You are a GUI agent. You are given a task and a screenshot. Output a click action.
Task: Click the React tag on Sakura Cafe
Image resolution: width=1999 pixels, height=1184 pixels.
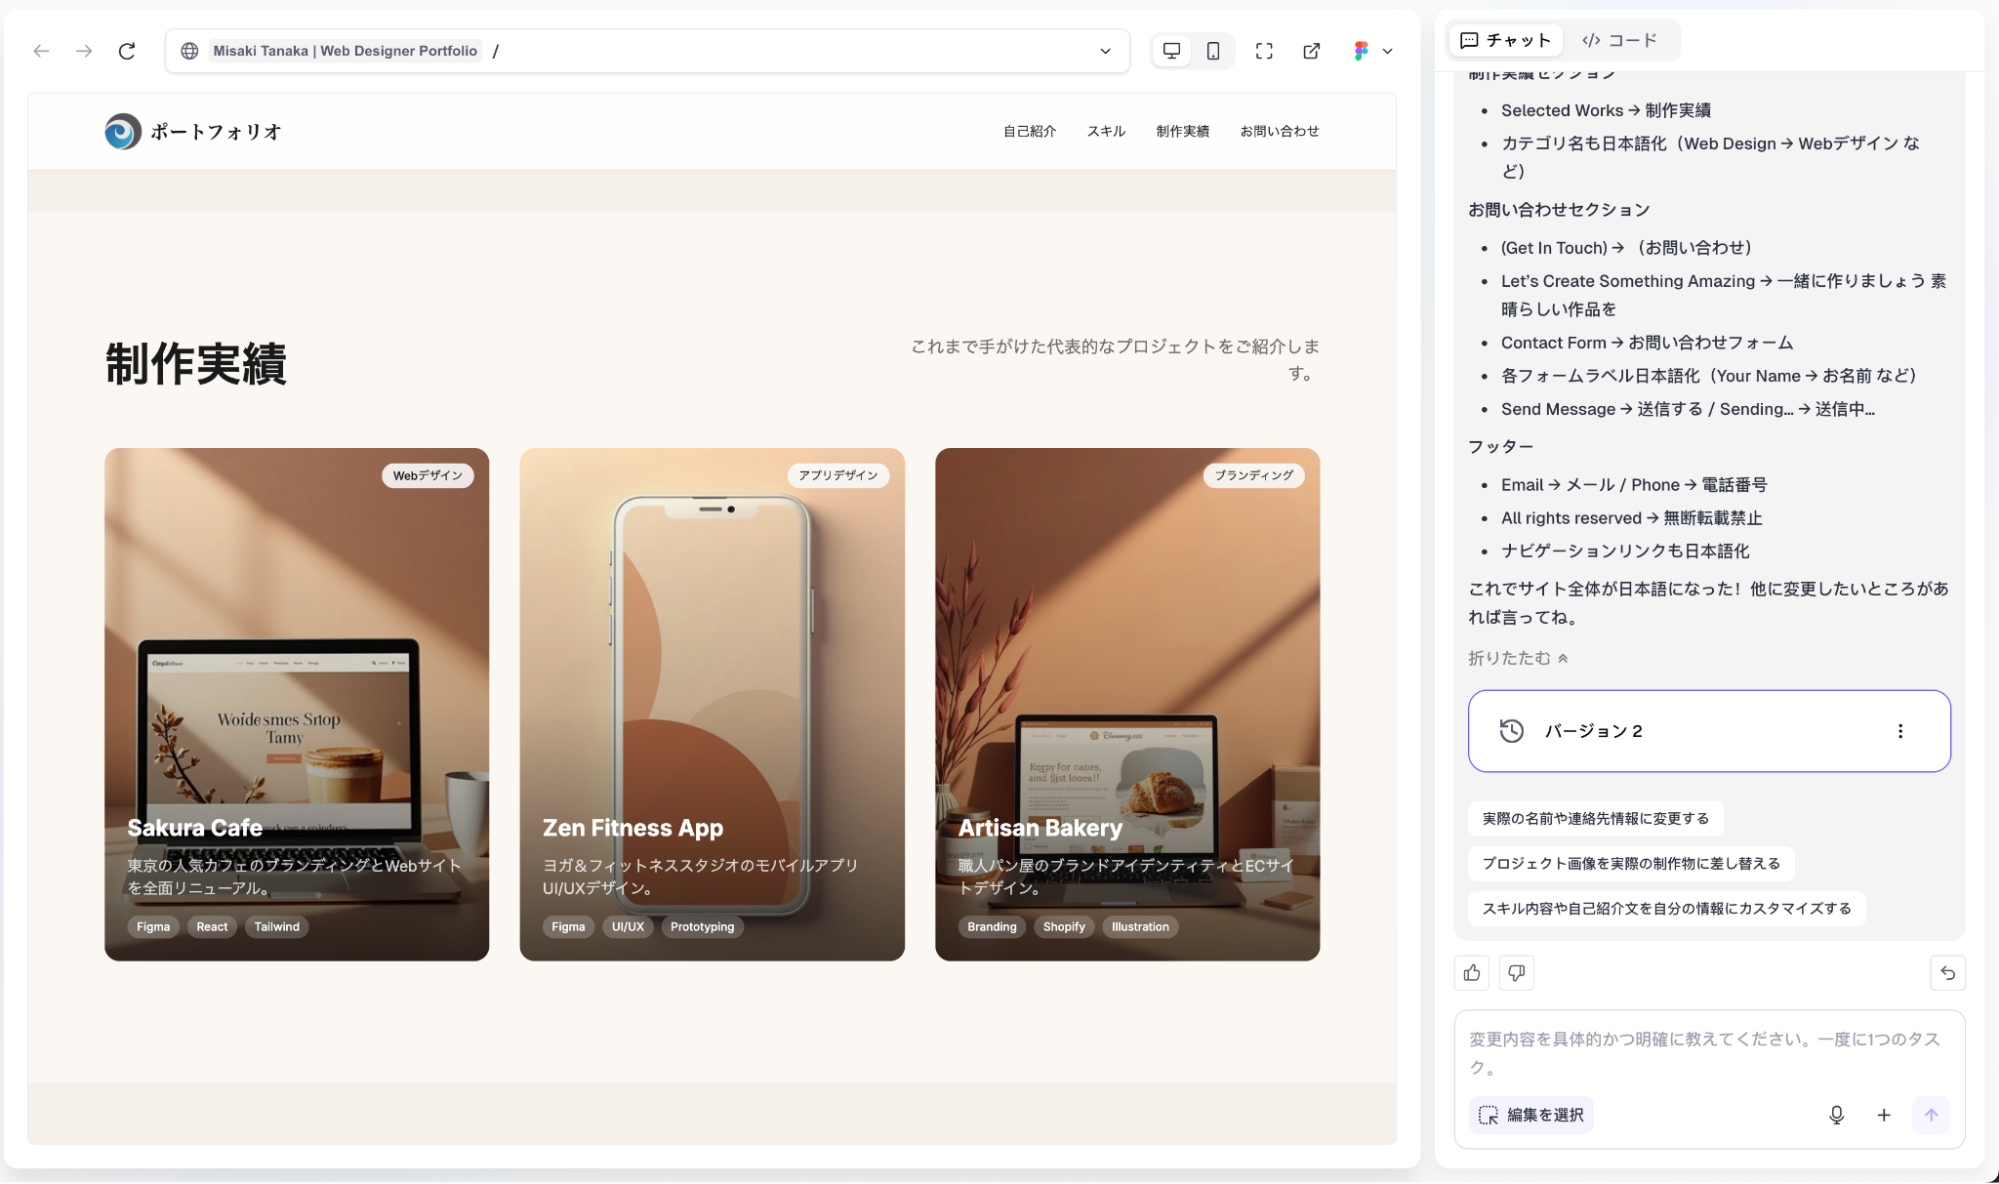[212, 927]
